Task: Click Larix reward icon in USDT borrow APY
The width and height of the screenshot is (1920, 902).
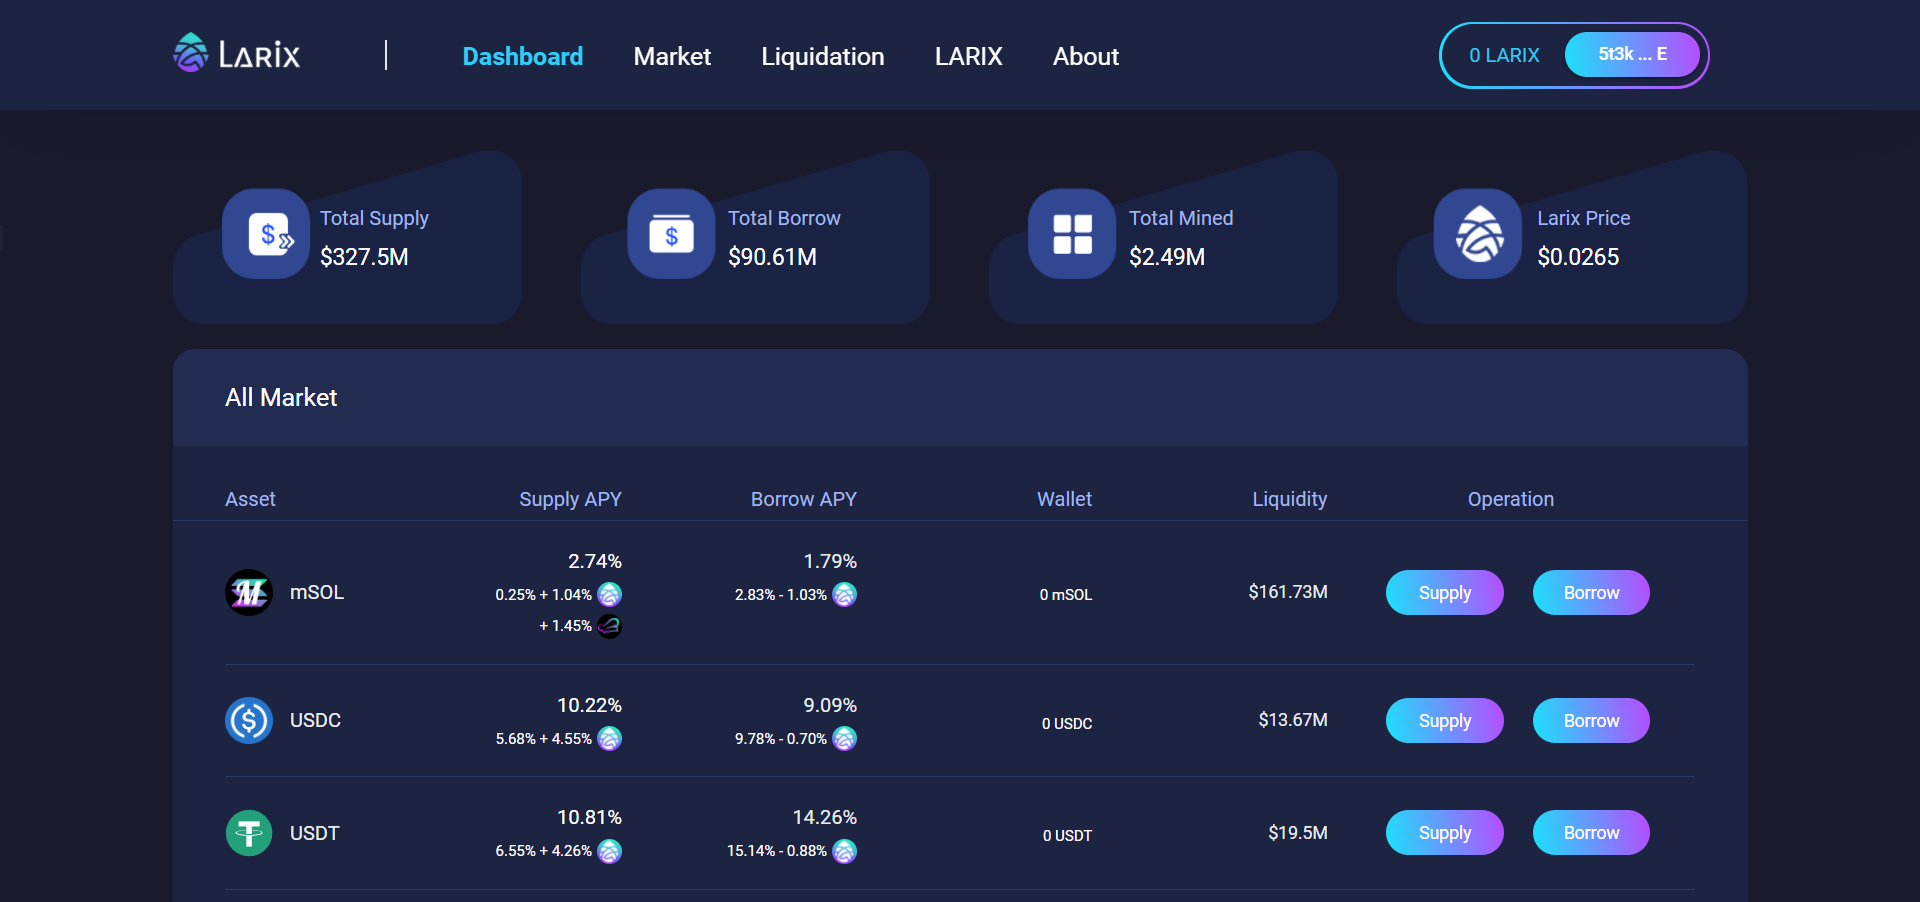Action: tap(844, 851)
